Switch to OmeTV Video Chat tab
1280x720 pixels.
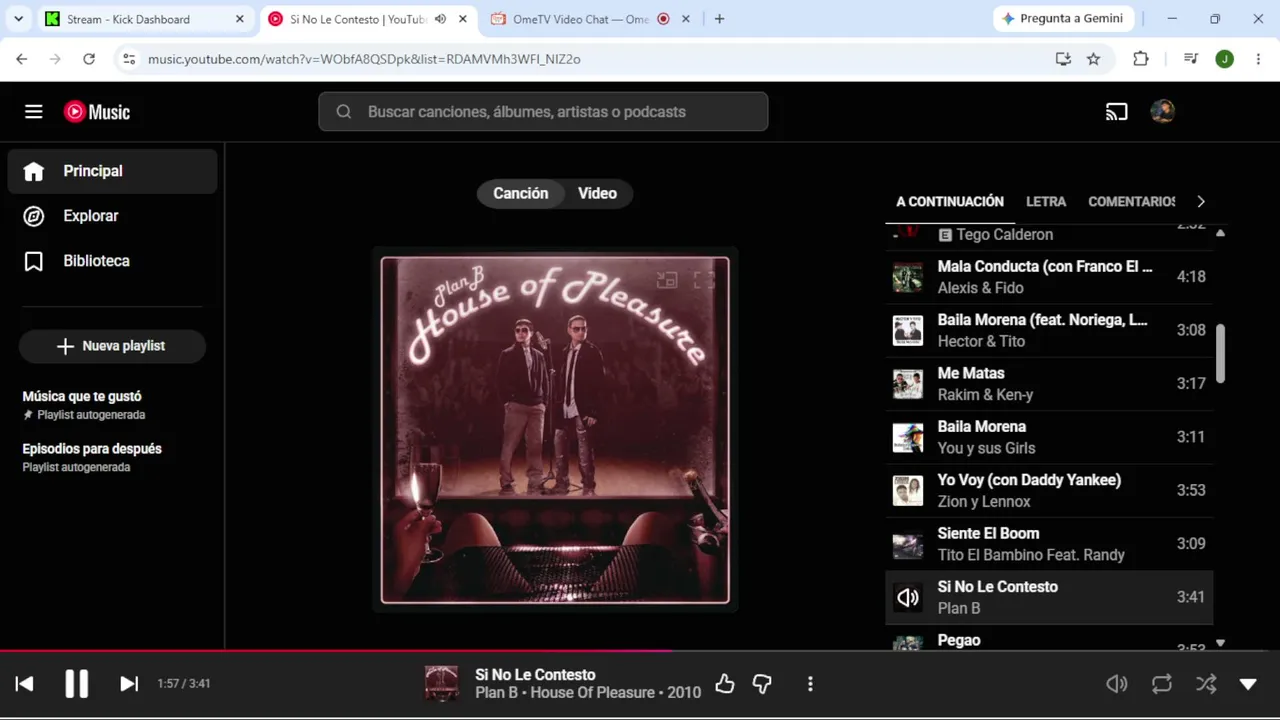click(591, 19)
